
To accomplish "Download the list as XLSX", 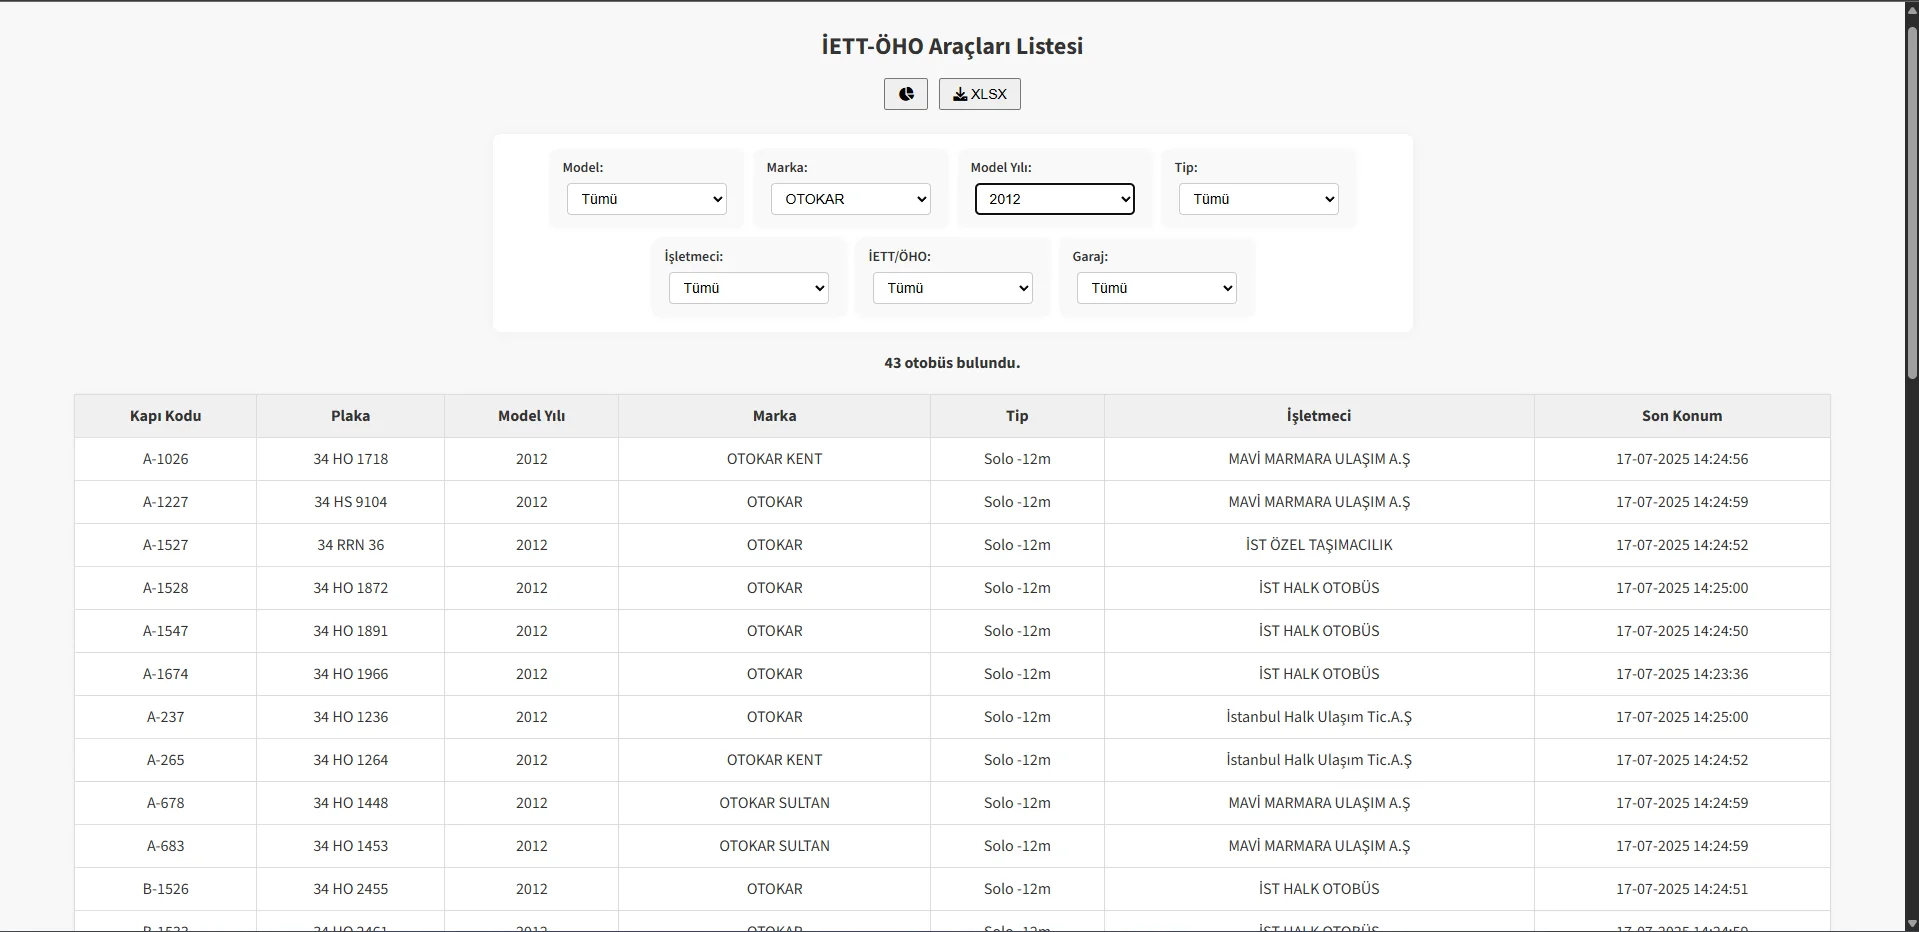I will coord(979,94).
